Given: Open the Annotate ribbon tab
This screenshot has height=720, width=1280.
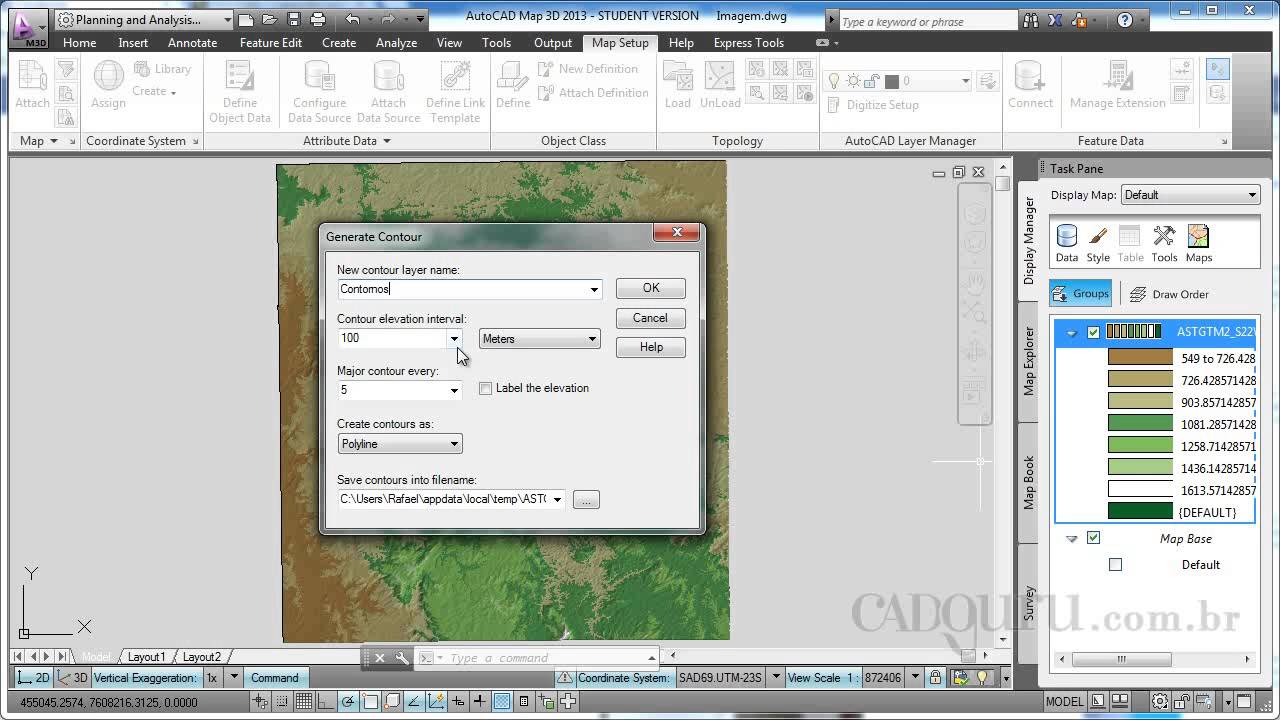Looking at the screenshot, I should click(x=192, y=43).
